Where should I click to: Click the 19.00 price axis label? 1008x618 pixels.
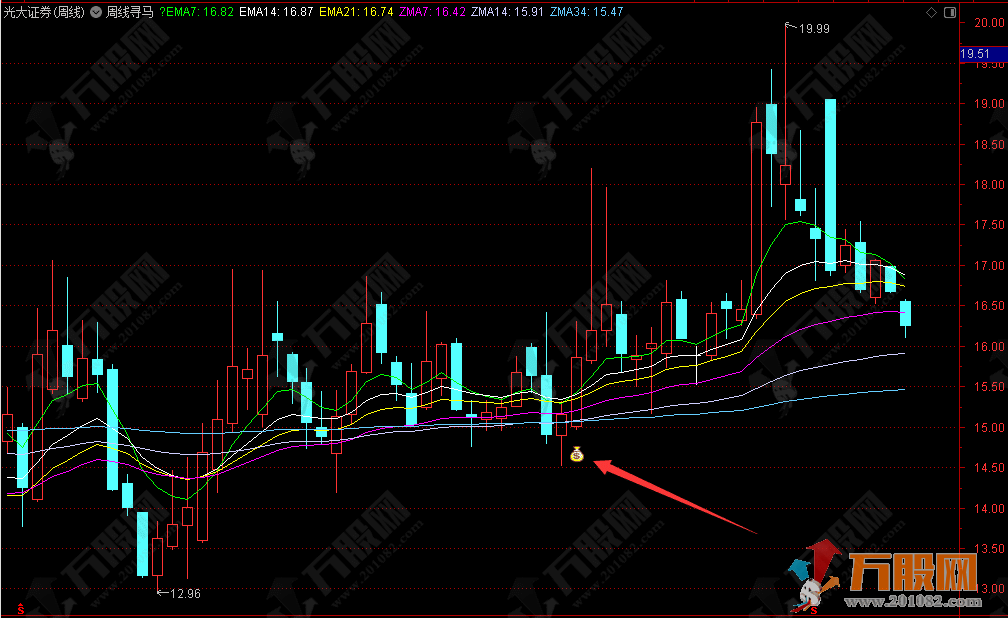(989, 104)
